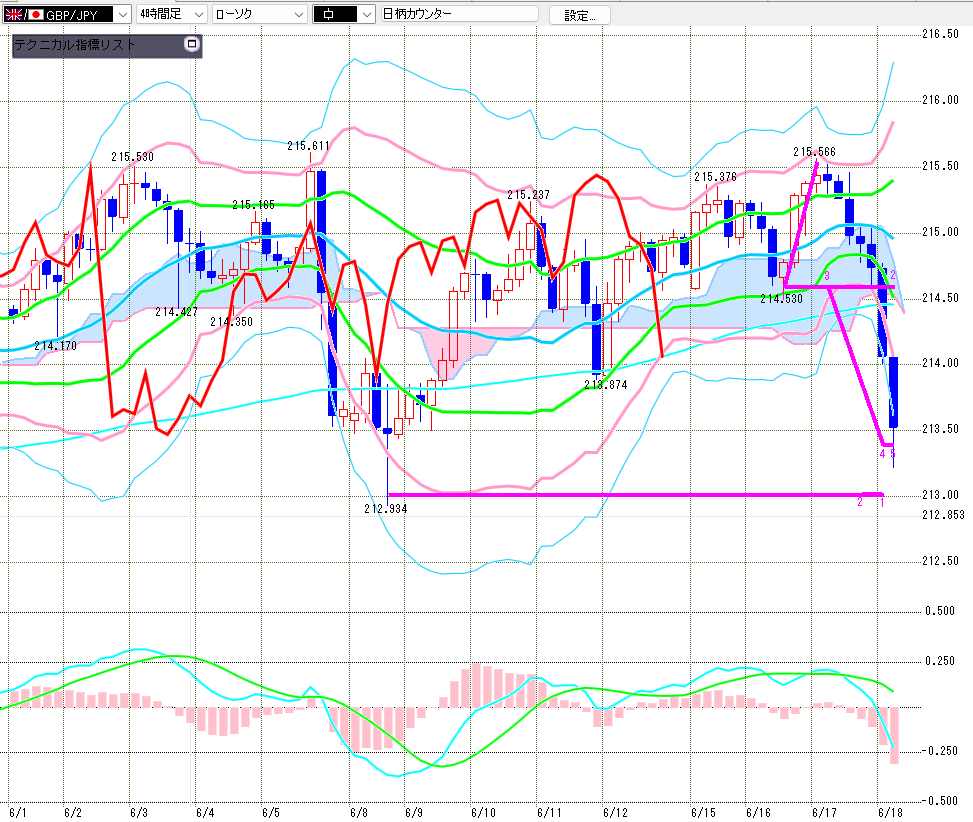This screenshot has width=973, height=822.
Task: Click the 0.500 MACD axis label
Action: tap(940, 611)
